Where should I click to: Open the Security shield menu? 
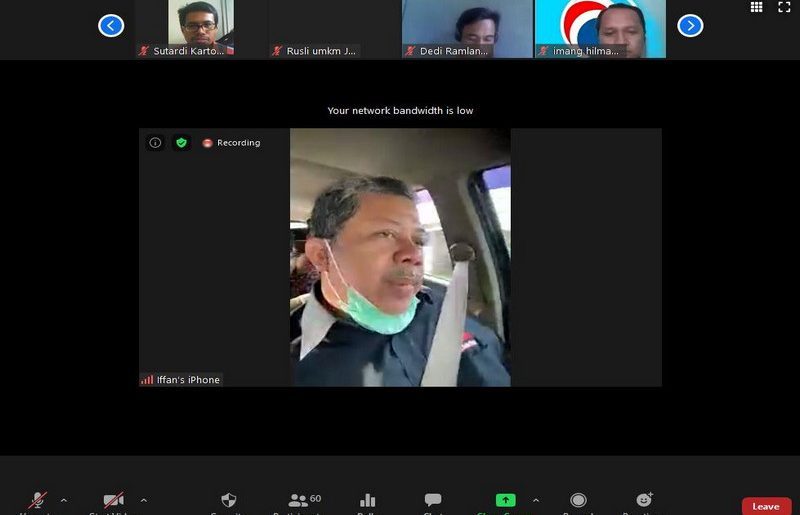tap(229, 500)
